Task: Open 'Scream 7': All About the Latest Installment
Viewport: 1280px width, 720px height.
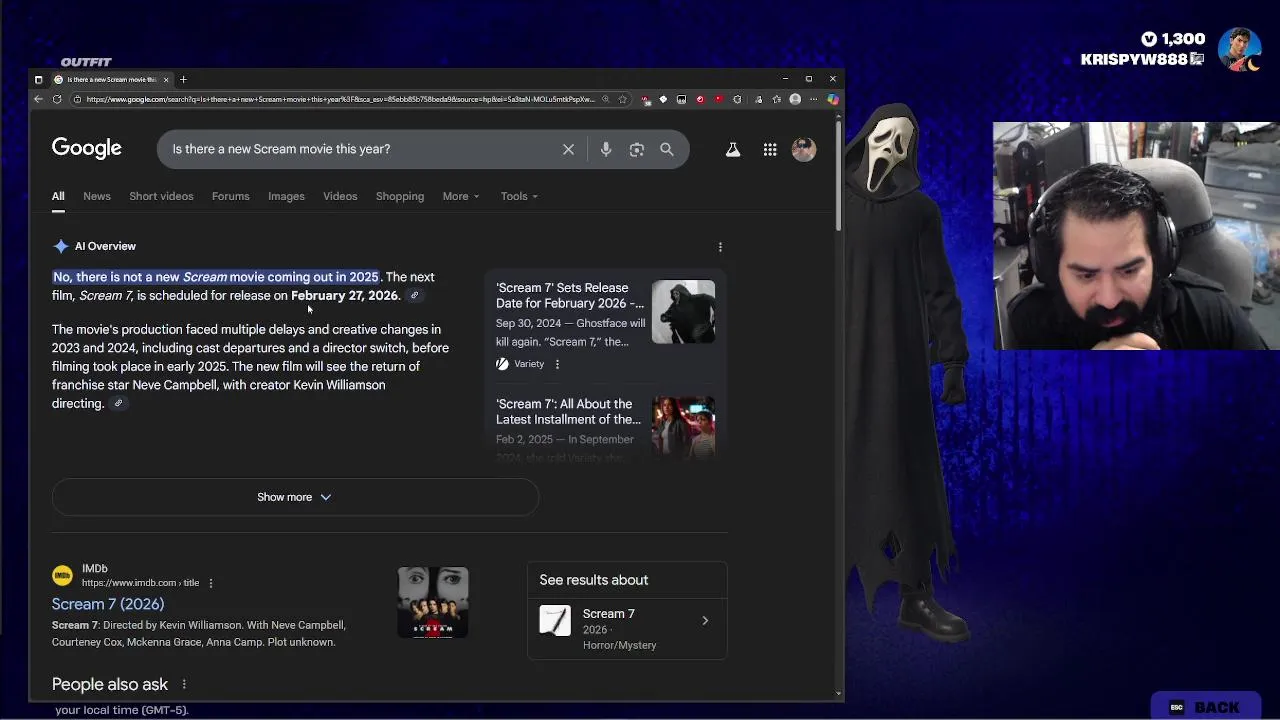Action: point(568,412)
